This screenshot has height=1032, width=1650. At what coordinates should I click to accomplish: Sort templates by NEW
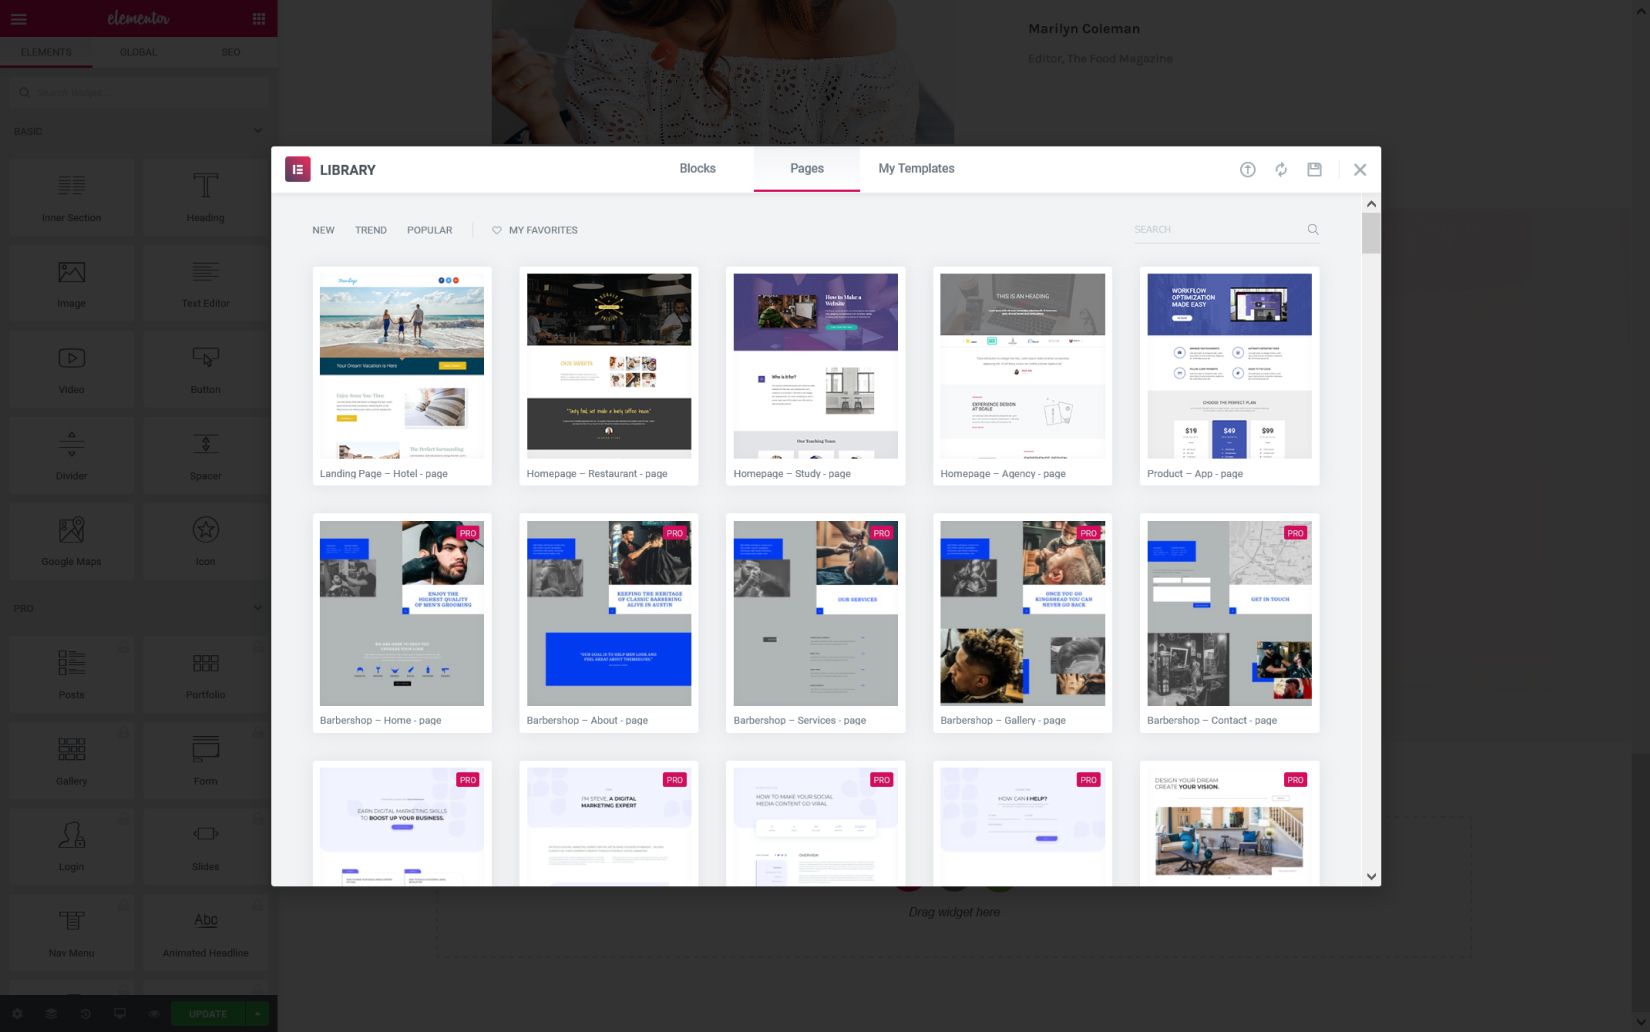[323, 230]
